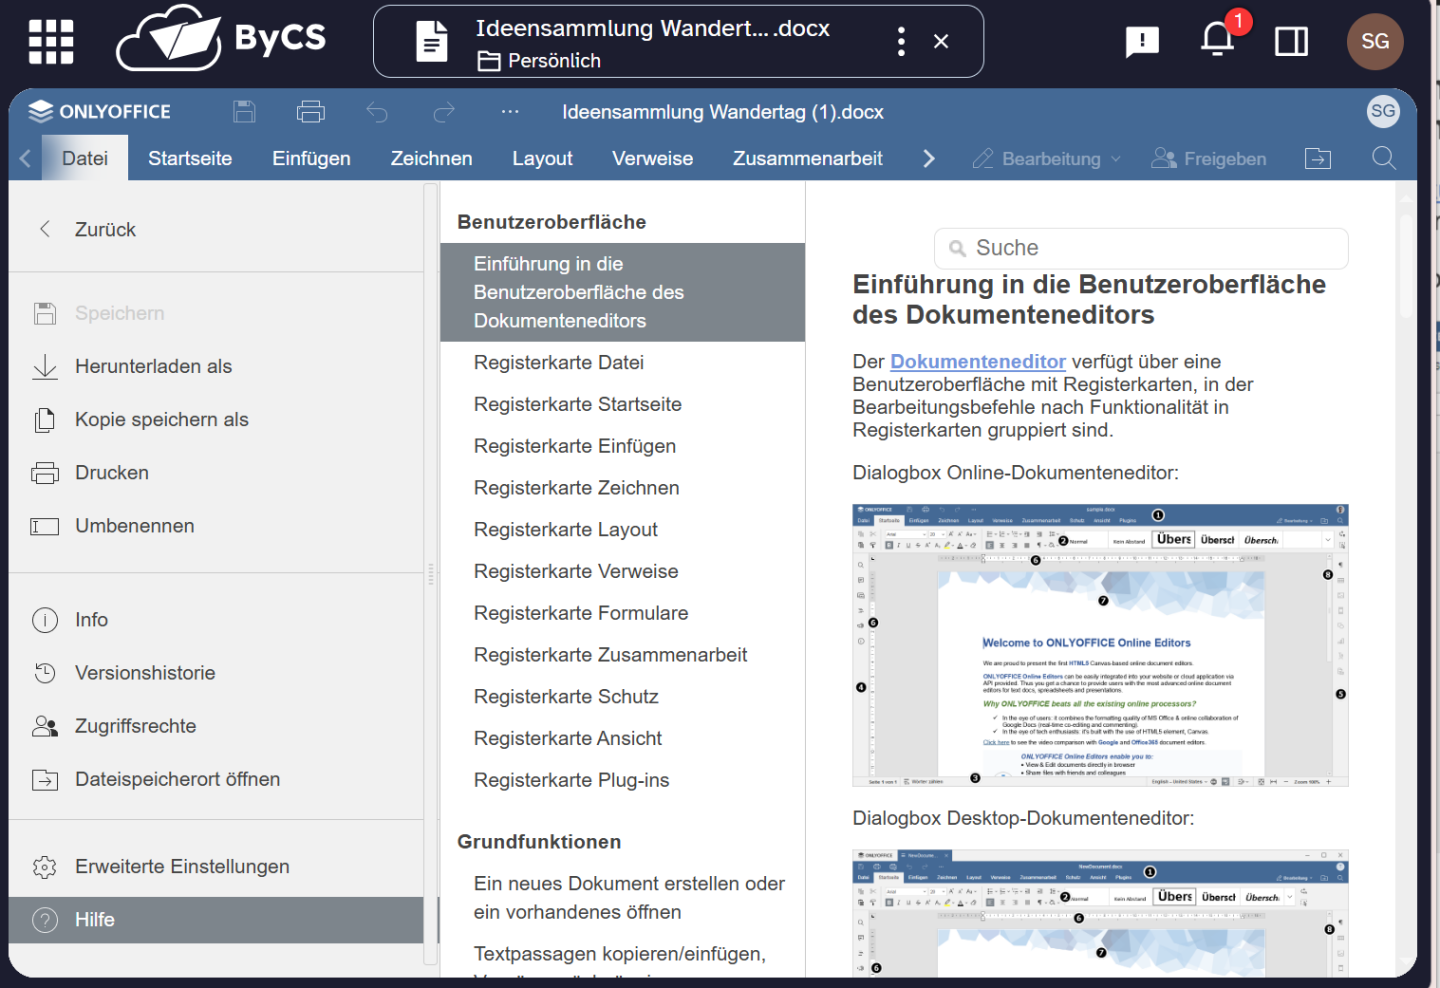Click the chevron to show more ribbon tabs

929,158
